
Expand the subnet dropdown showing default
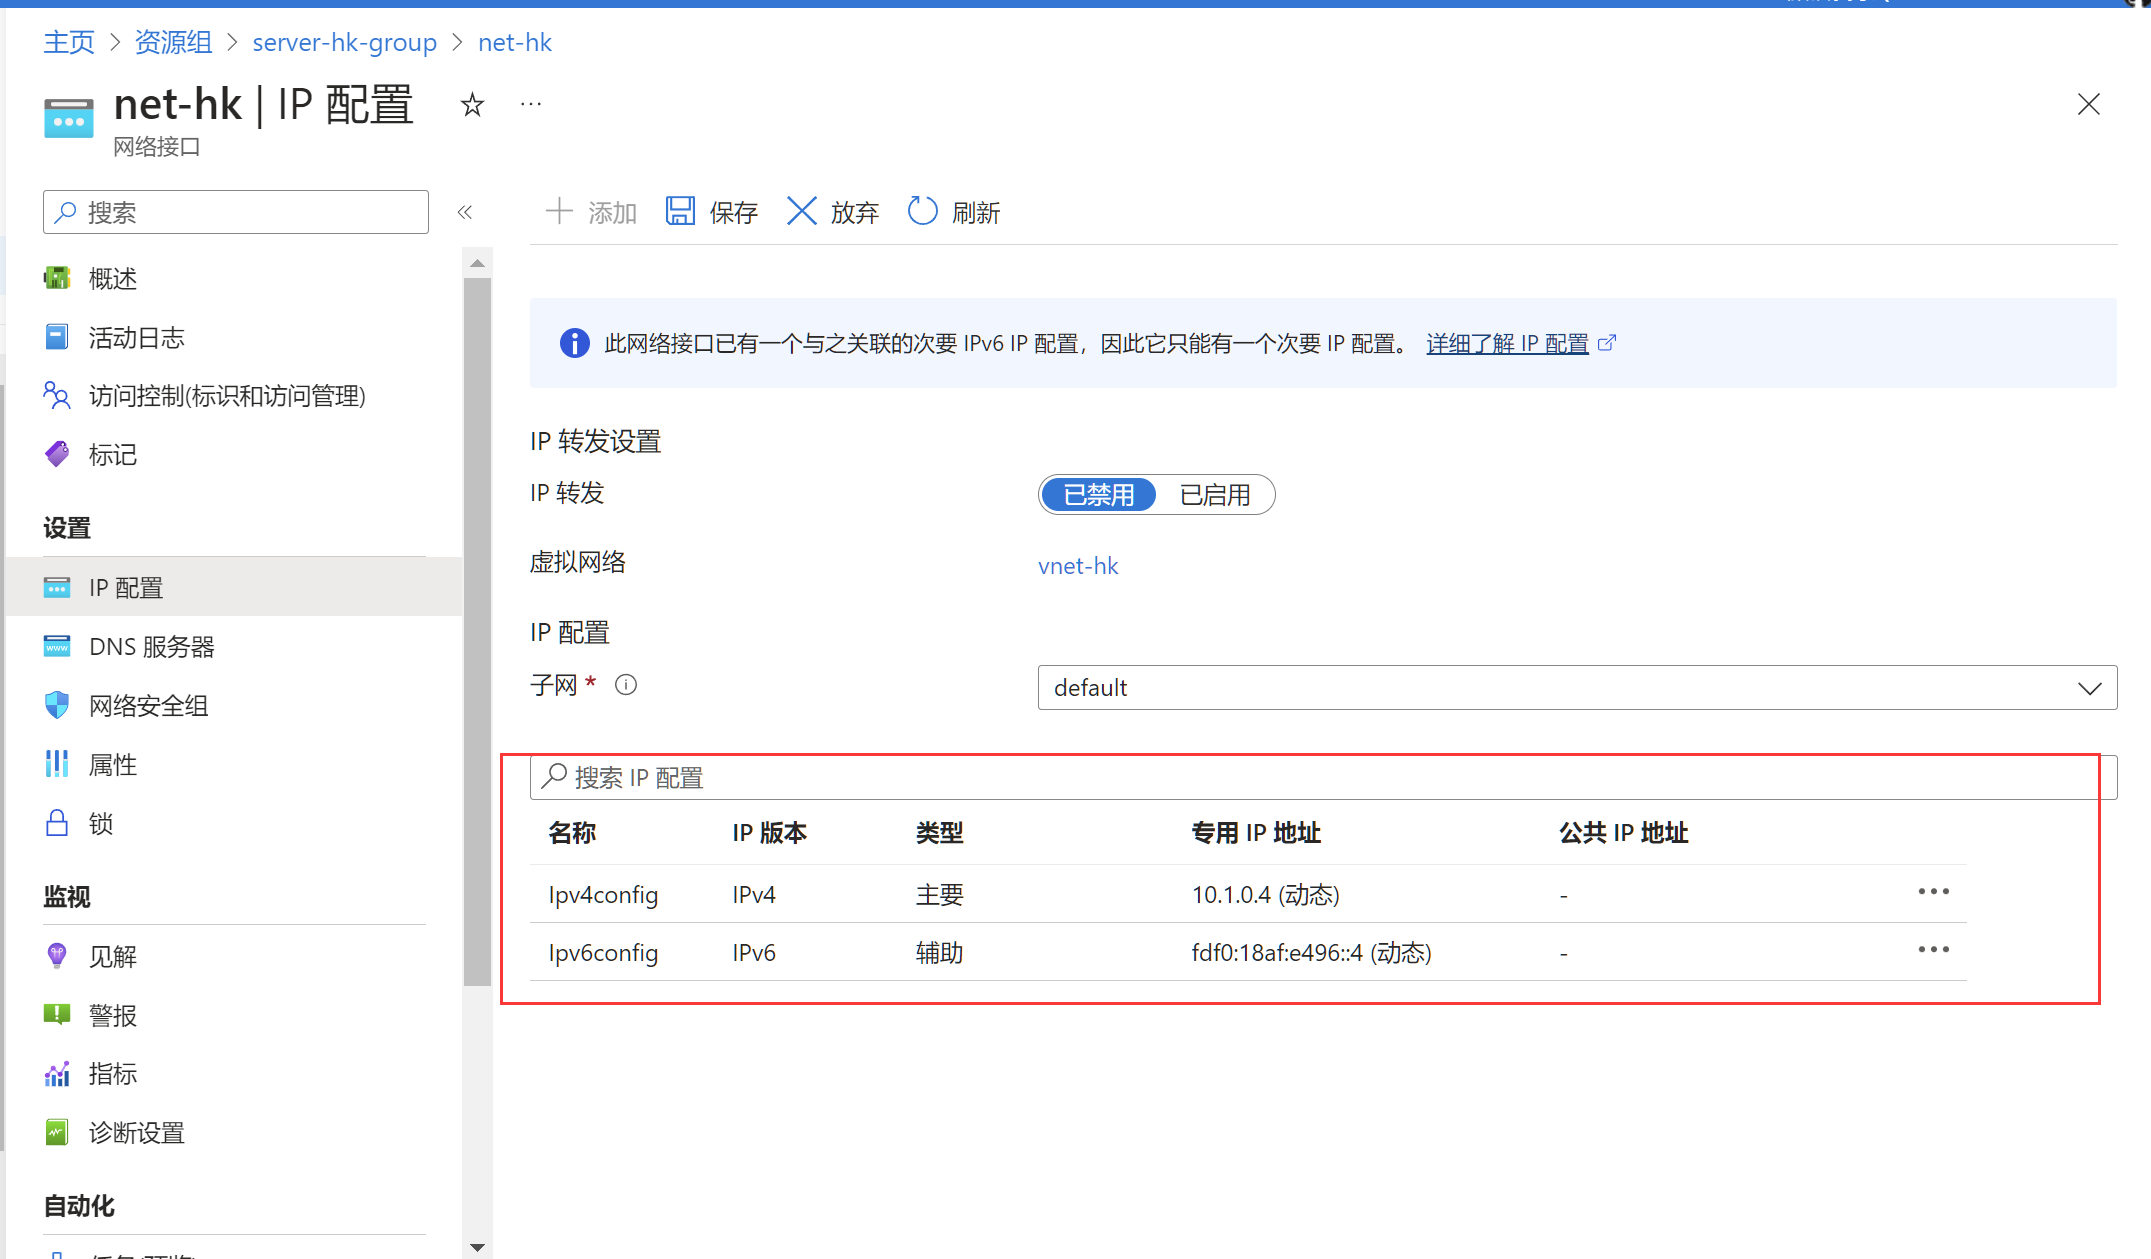click(x=1576, y=688)
